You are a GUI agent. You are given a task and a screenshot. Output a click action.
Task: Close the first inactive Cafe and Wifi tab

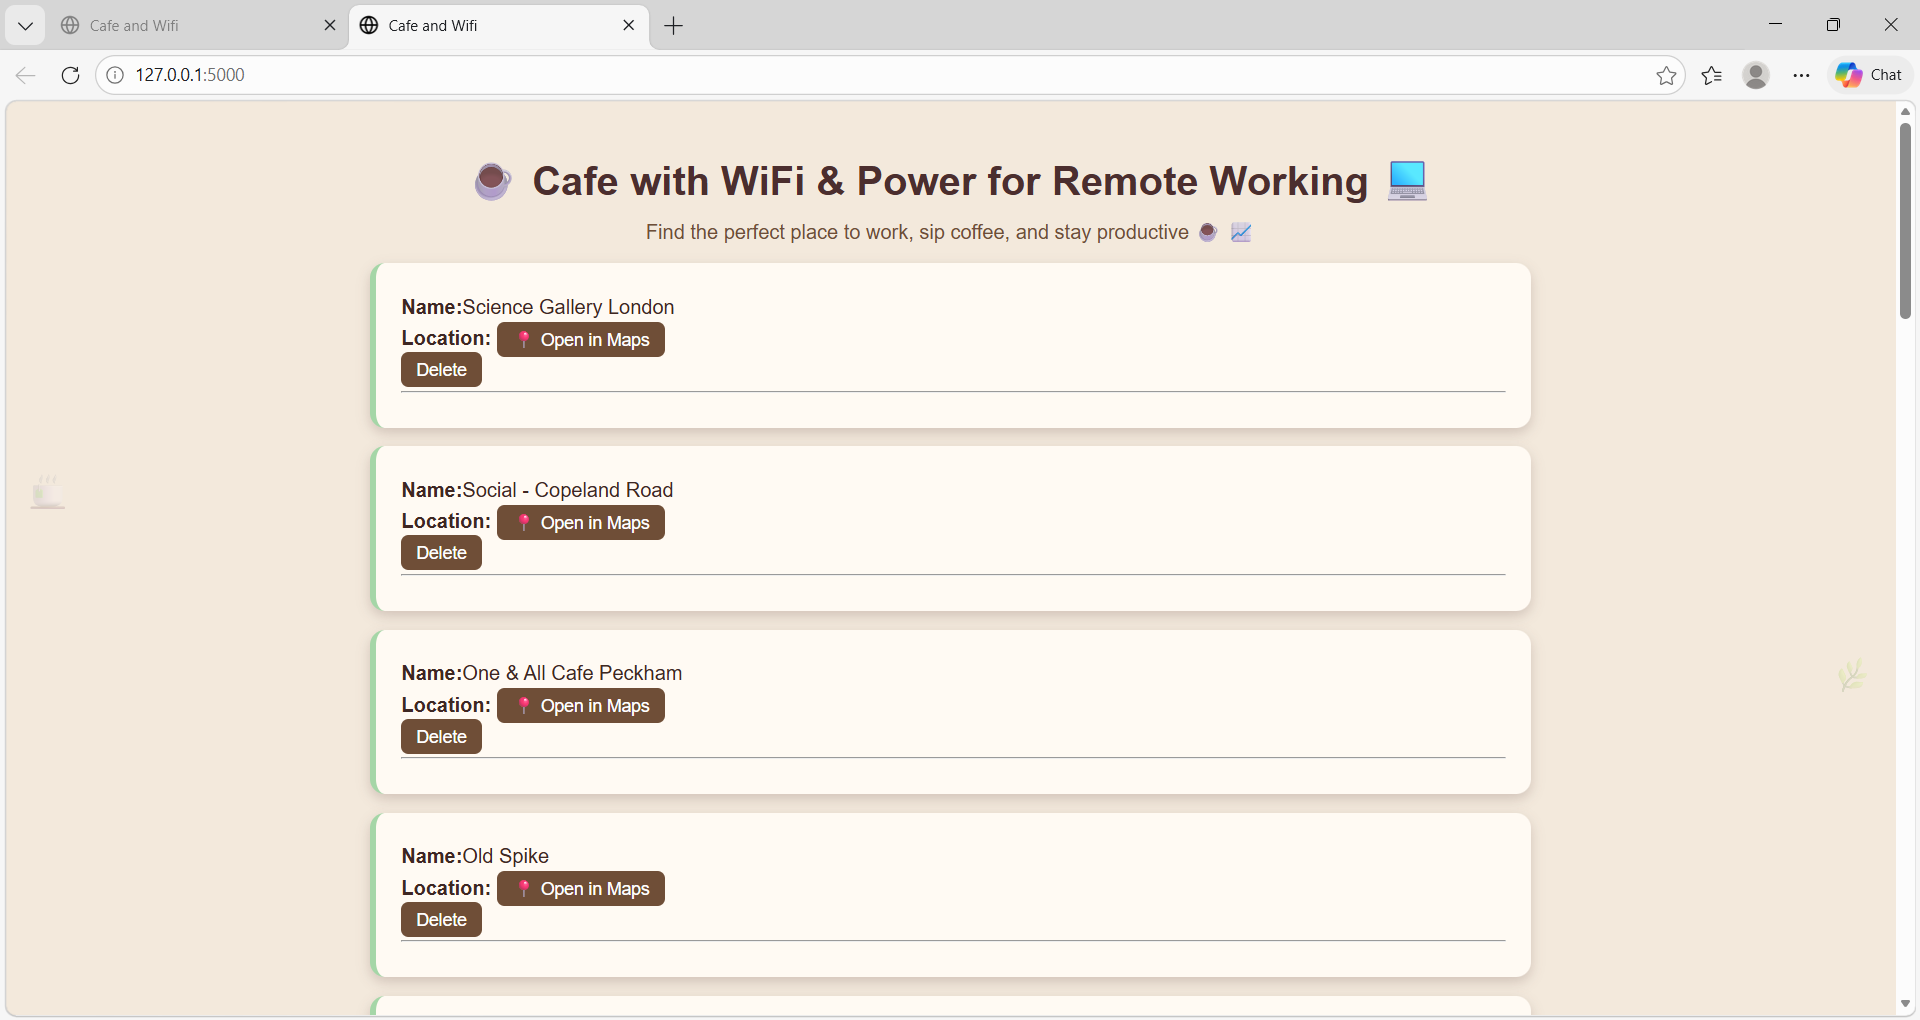click(x=330, y=26)
